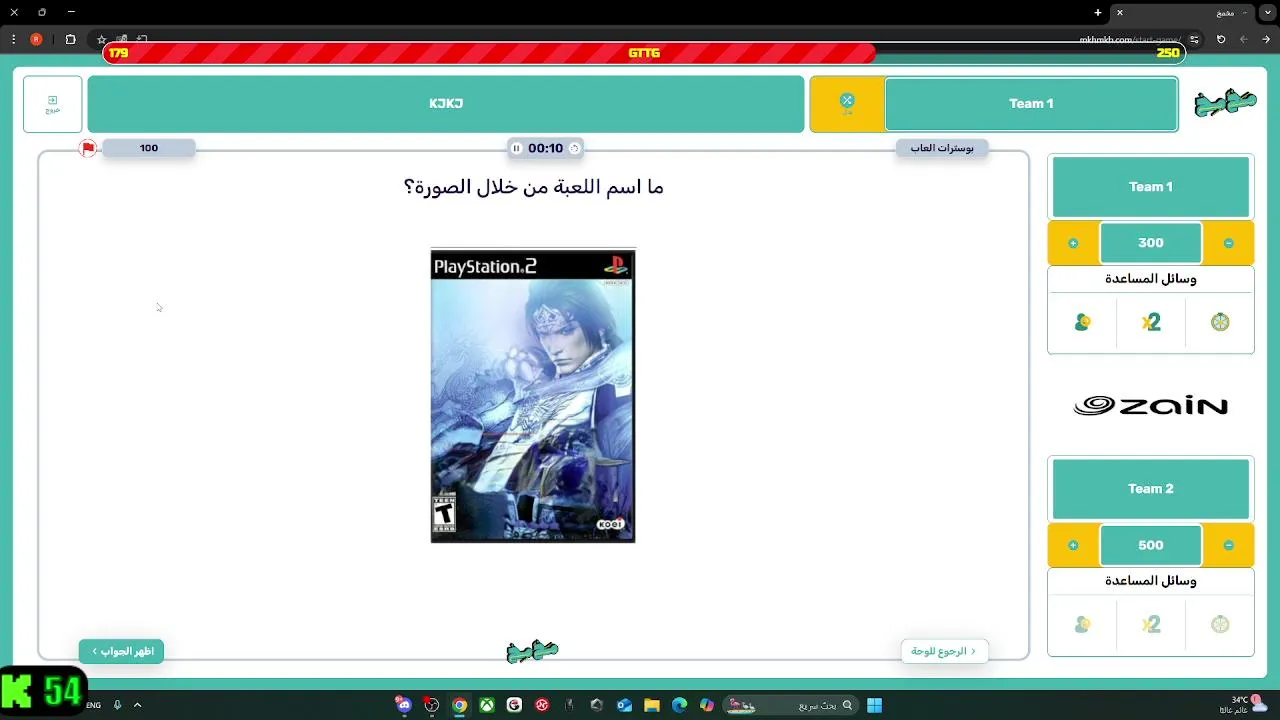Open the Chrome profile avatar
This screenshot has width=1280, height=720.
pos(36,39)
